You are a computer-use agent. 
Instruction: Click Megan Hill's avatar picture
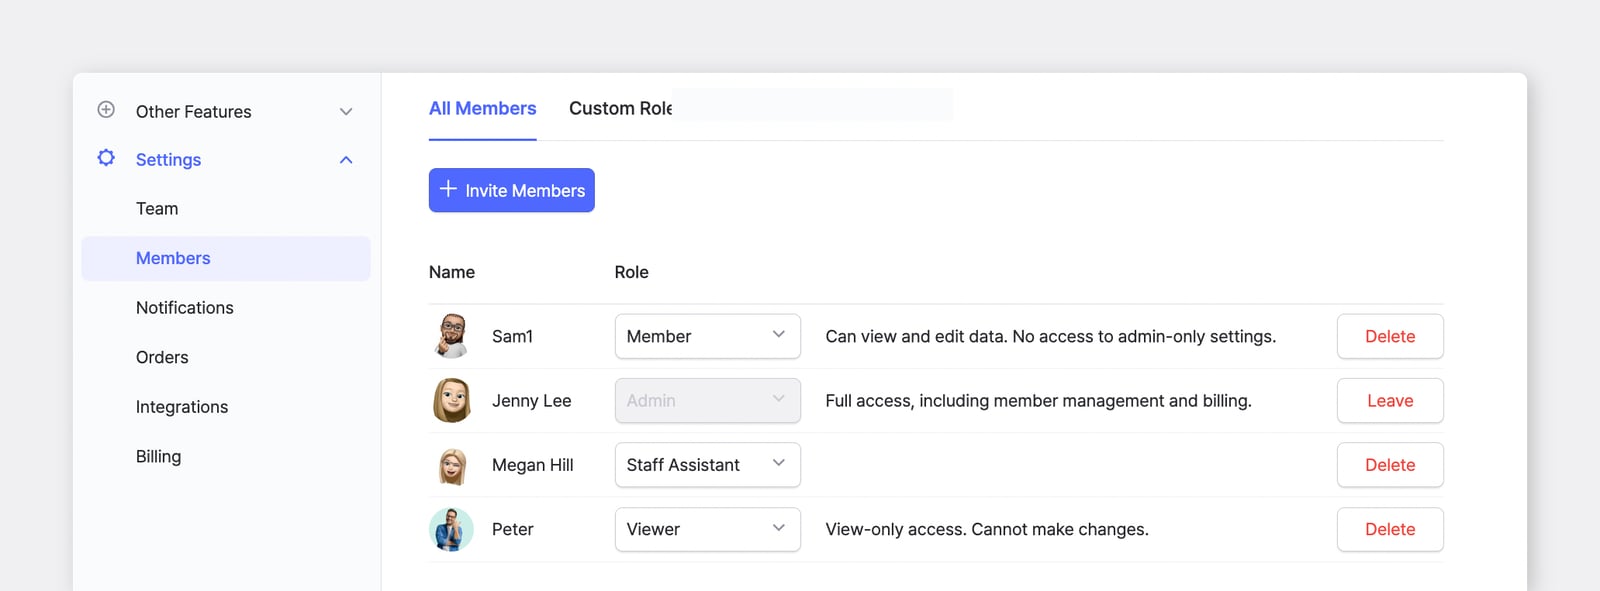[452, 465]
